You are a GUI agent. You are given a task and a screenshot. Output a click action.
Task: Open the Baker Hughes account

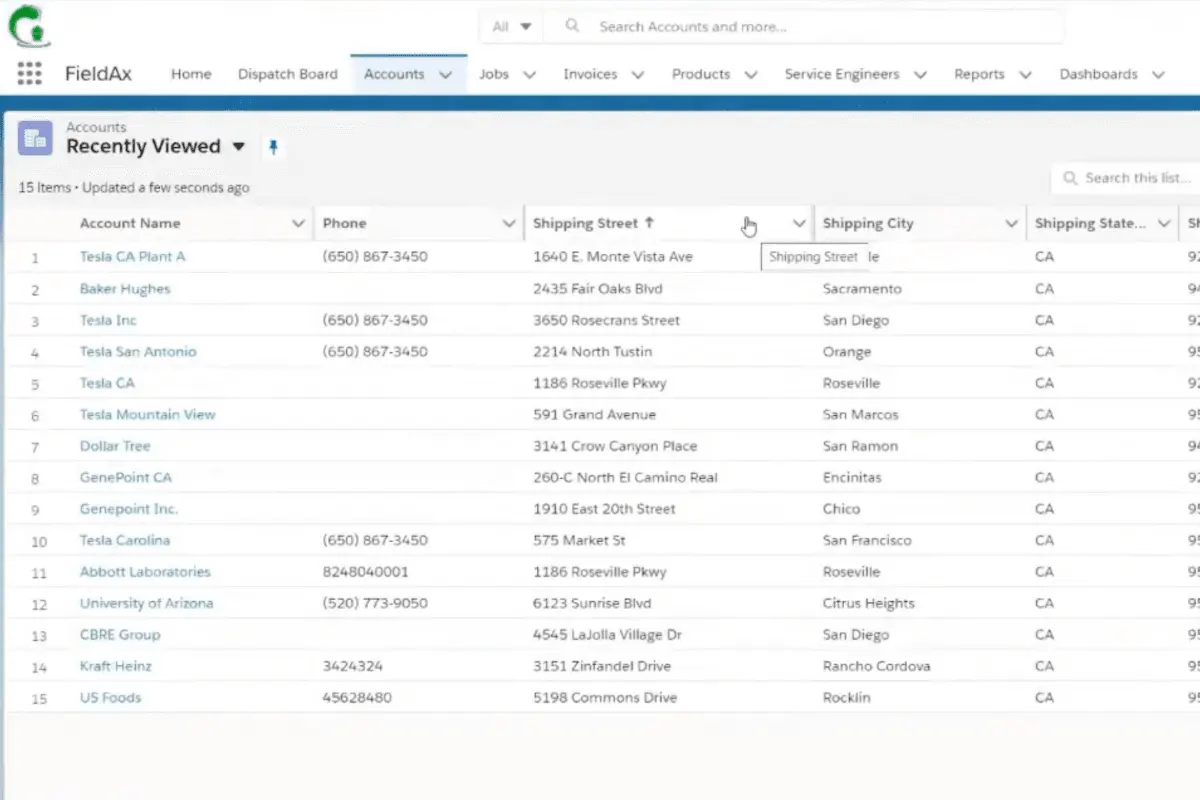pos(125,289)
